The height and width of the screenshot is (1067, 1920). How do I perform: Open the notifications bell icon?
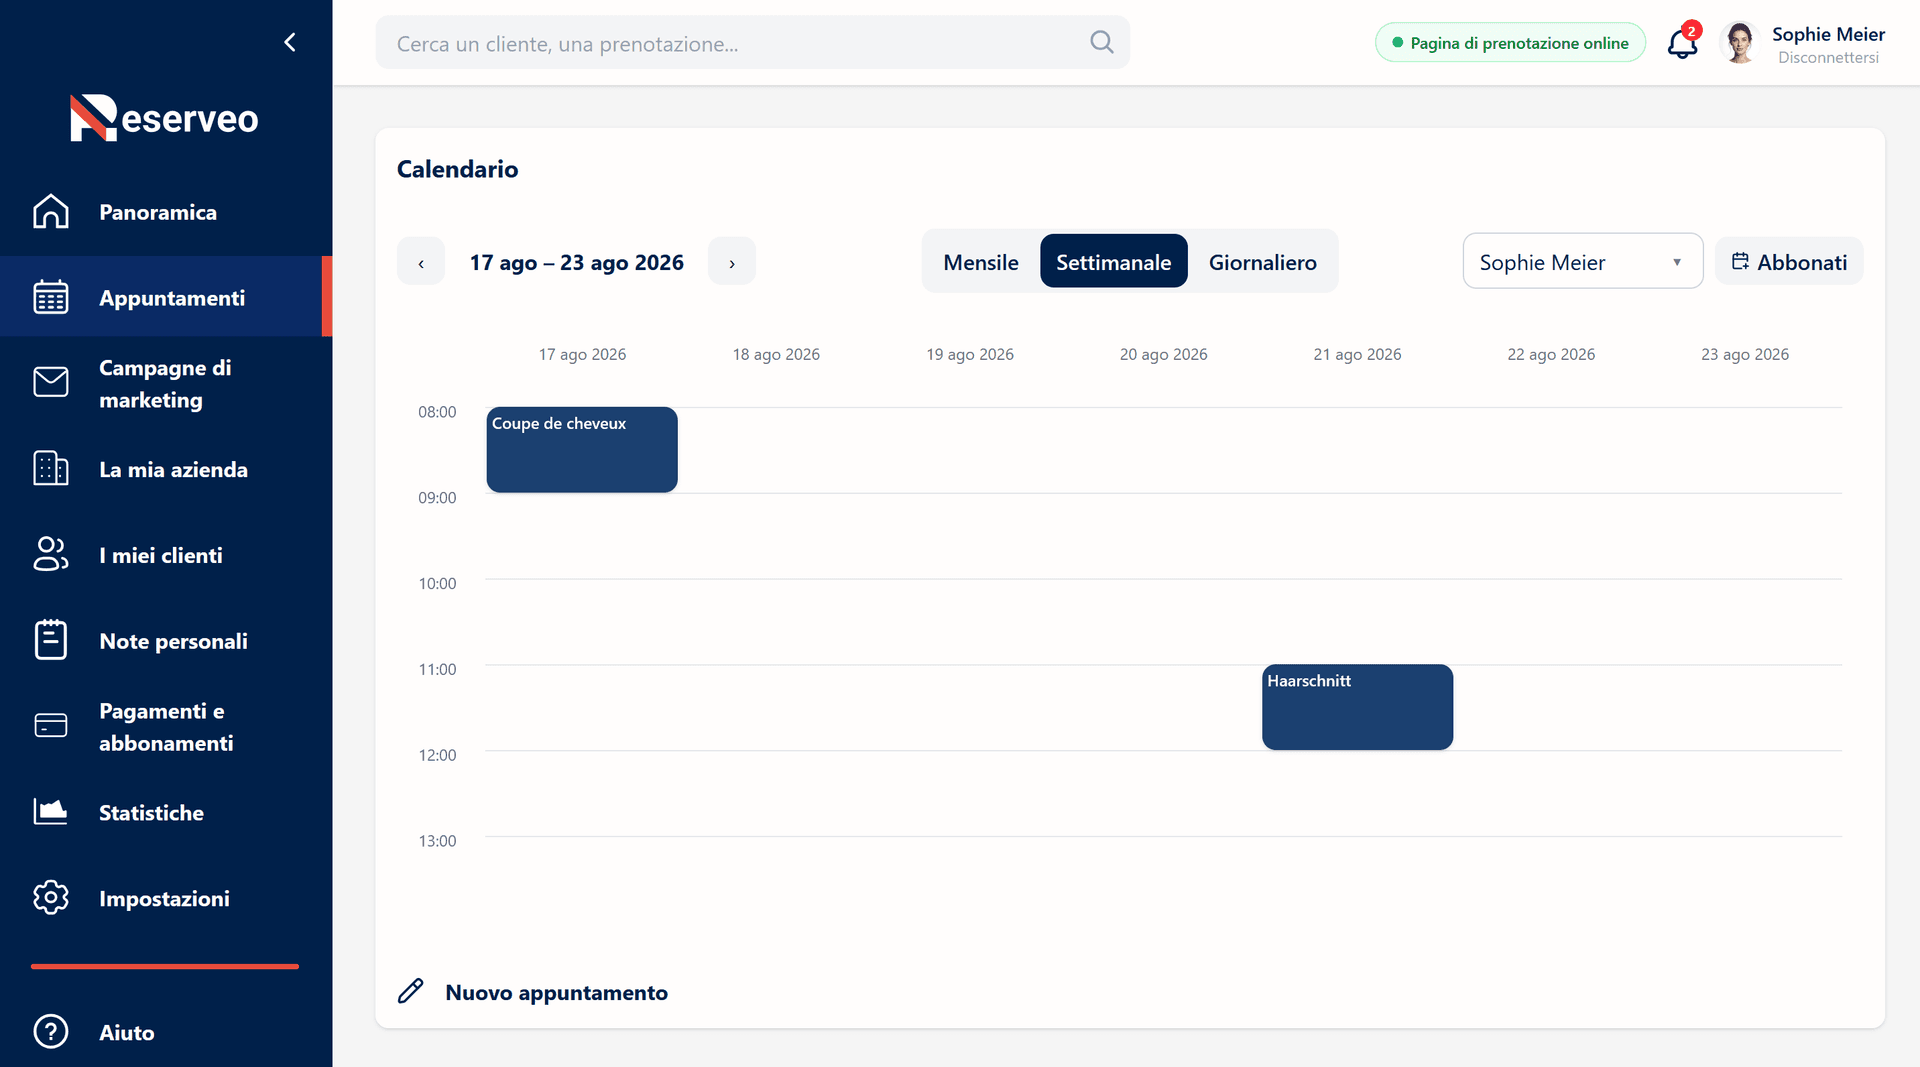pyautogui.click(x=1683, y=43)
